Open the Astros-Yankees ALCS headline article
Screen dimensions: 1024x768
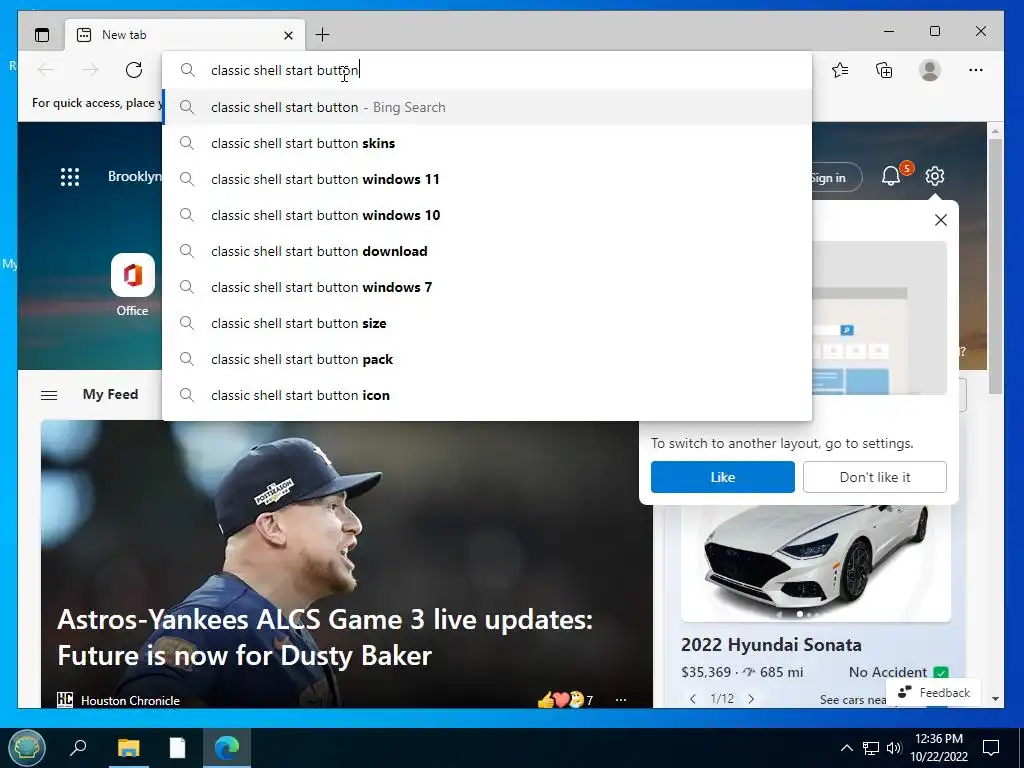pos(325,637)
